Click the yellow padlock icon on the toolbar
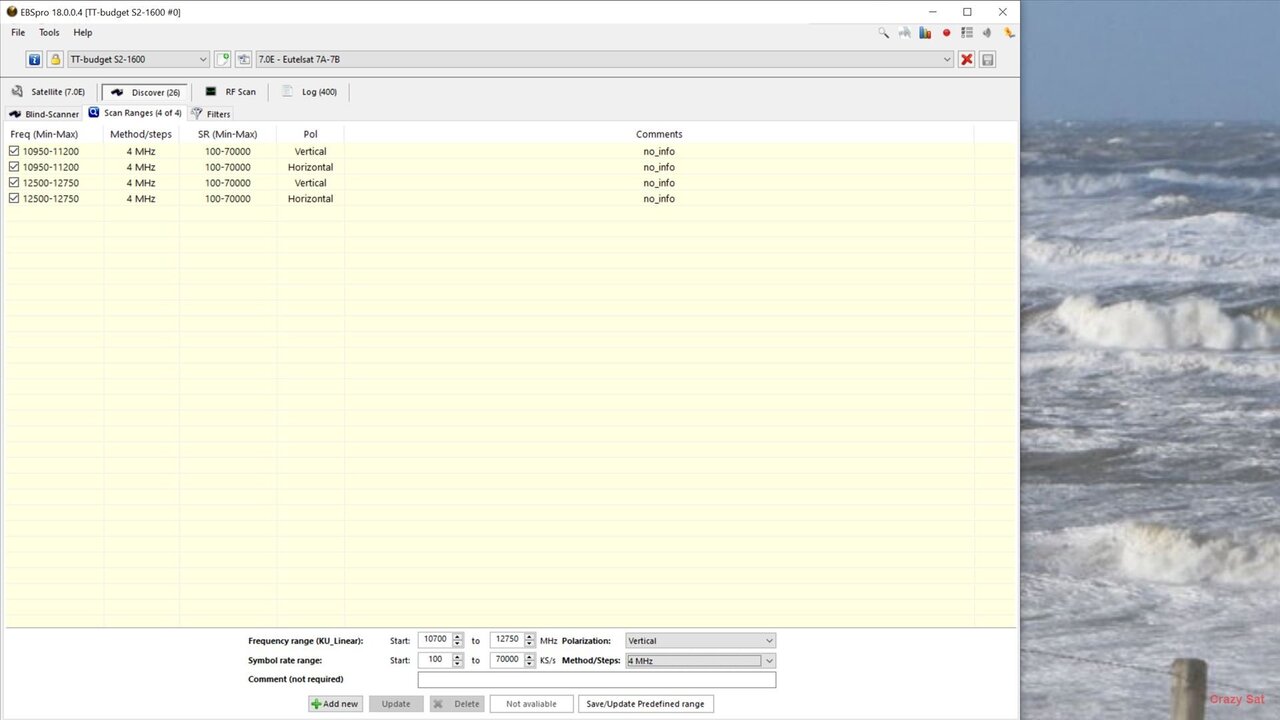This screenshot has height=720, width=1280. tap(56, 59)
